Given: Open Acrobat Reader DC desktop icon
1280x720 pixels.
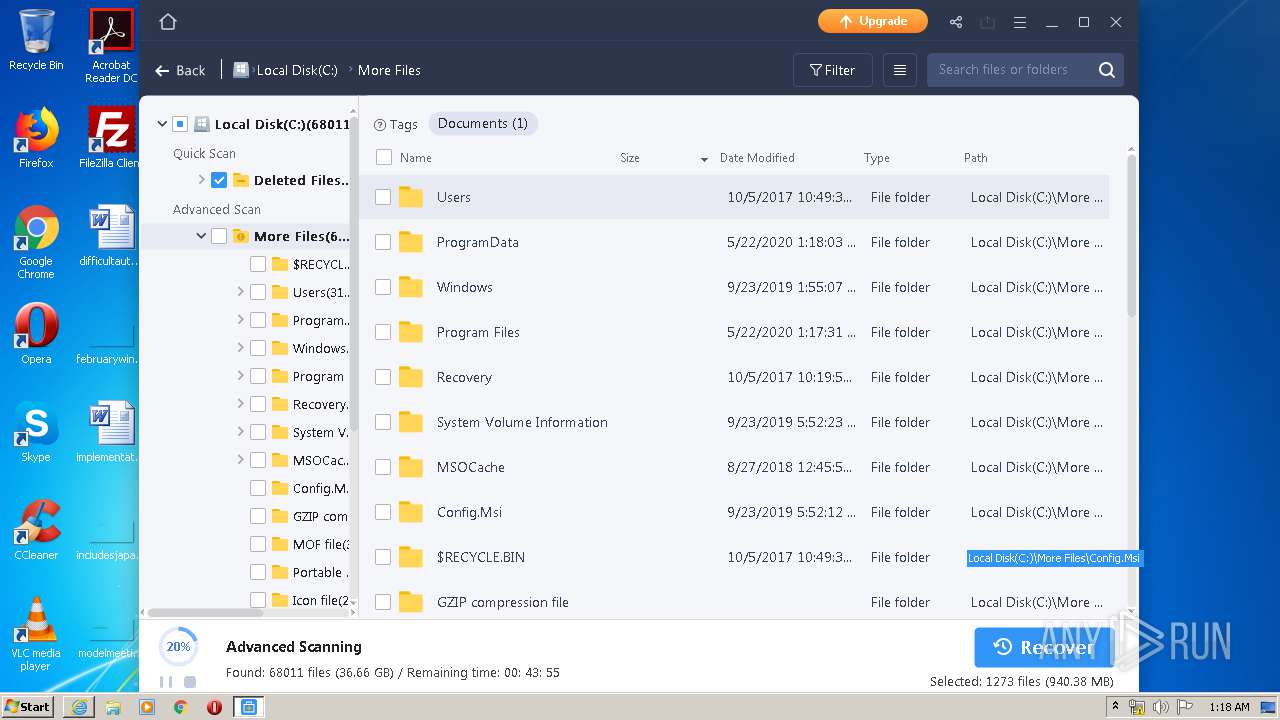Looking at the screenshot, I should pos(111,46).
